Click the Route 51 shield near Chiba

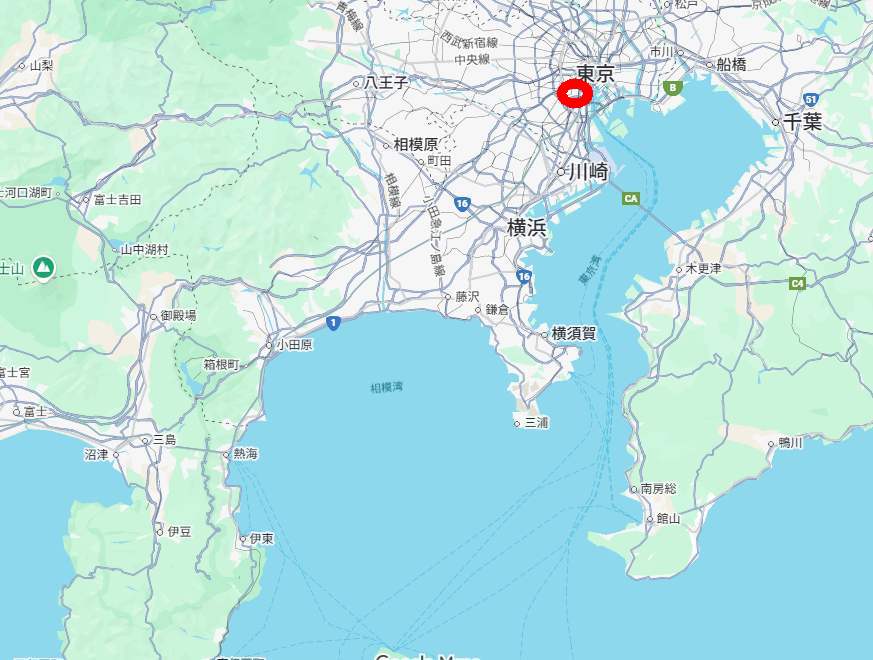(811, 100)
